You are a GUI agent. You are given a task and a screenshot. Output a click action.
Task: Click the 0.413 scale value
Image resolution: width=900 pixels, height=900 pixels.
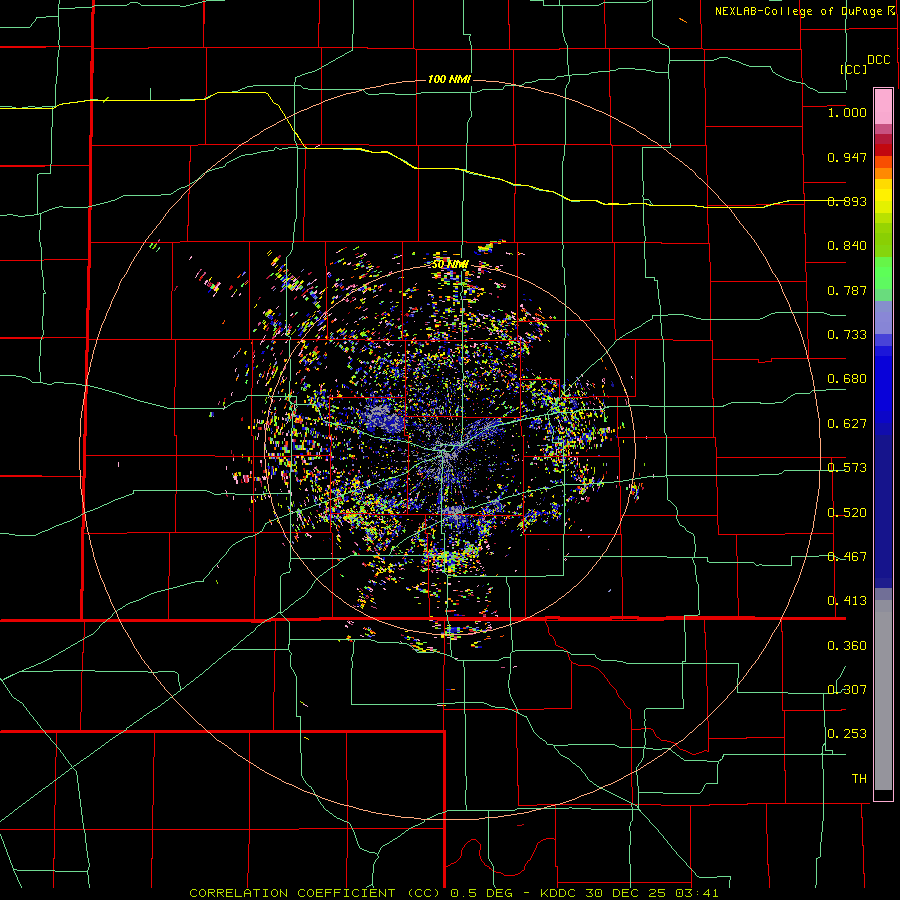(847, 601)
